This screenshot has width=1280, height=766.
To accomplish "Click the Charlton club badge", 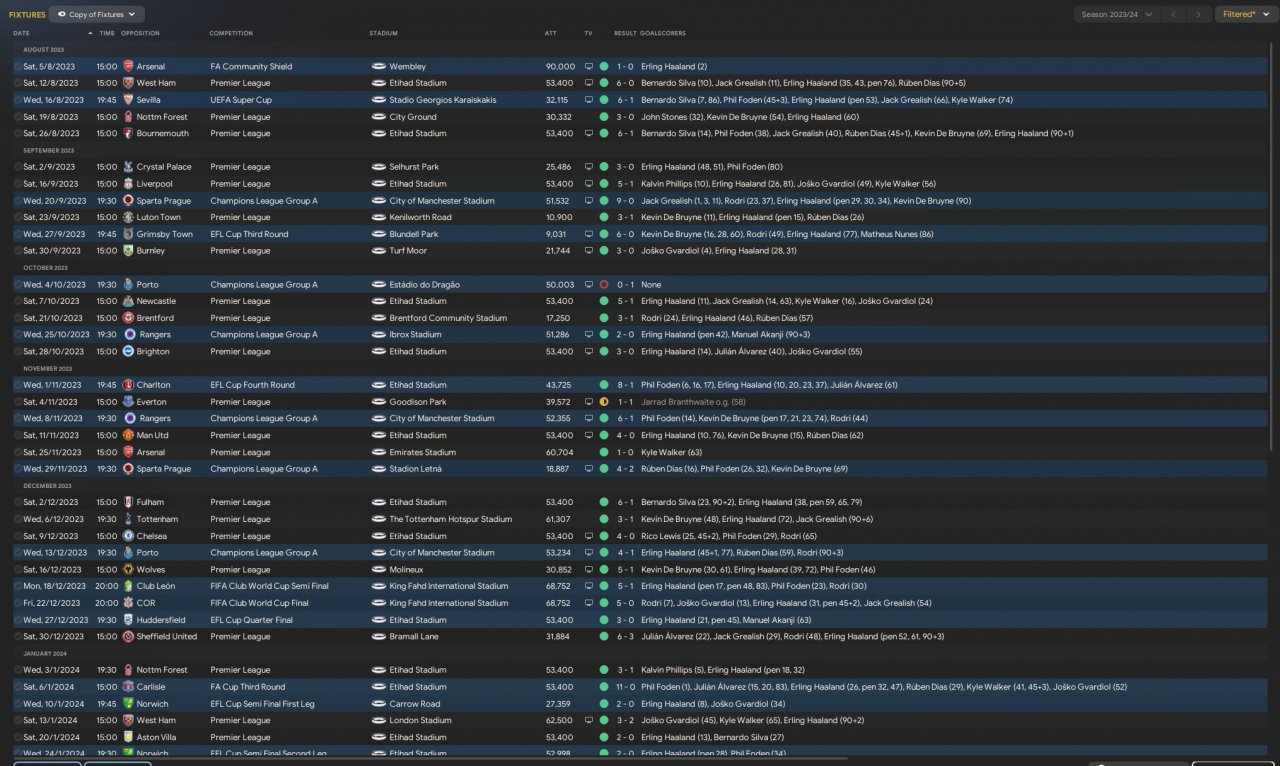I will (x=128, y=385).
